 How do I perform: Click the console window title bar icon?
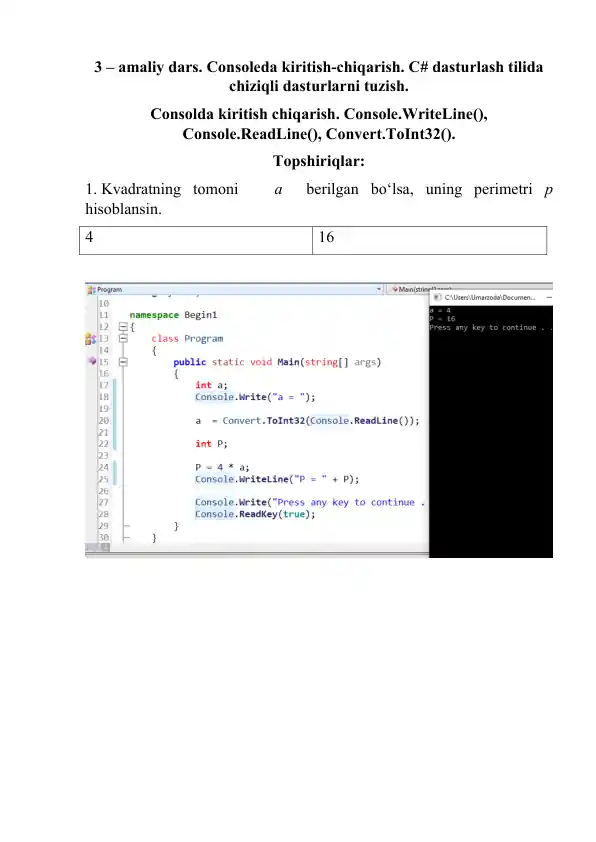pyautogui.click(x=437, y=297)
